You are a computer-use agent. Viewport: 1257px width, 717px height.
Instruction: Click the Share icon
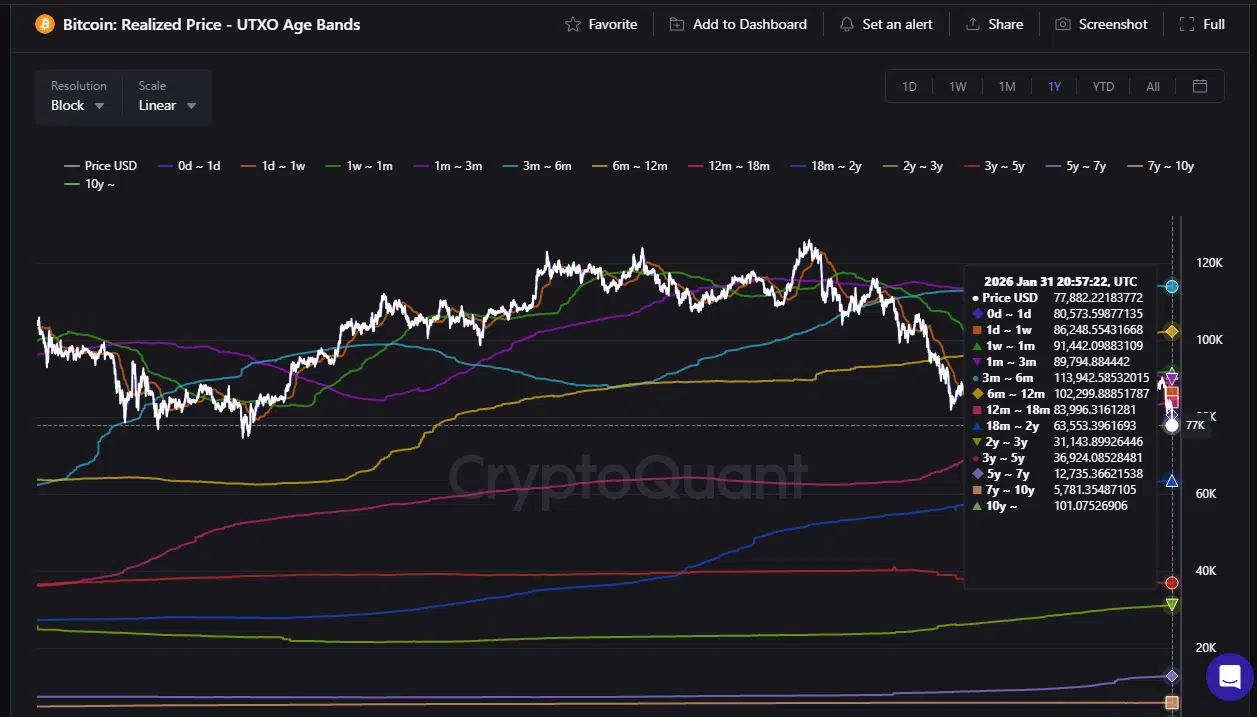pyautogui.click(x=972, y=24)
